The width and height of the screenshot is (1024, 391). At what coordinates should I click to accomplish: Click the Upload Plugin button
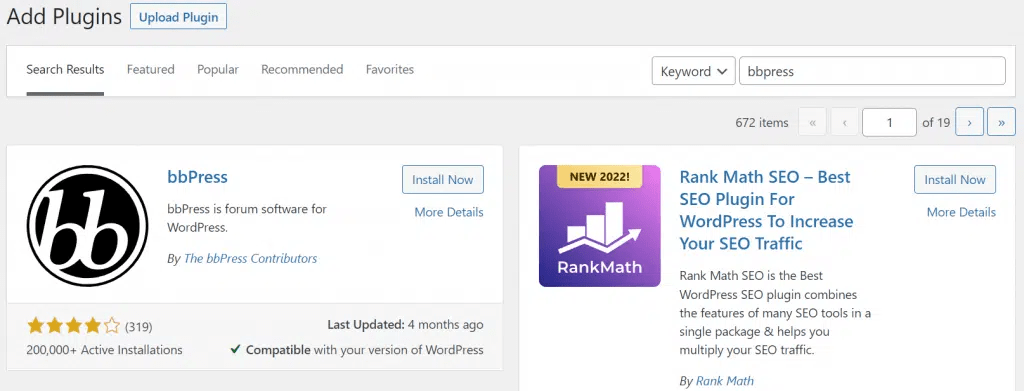click(178, 17)
